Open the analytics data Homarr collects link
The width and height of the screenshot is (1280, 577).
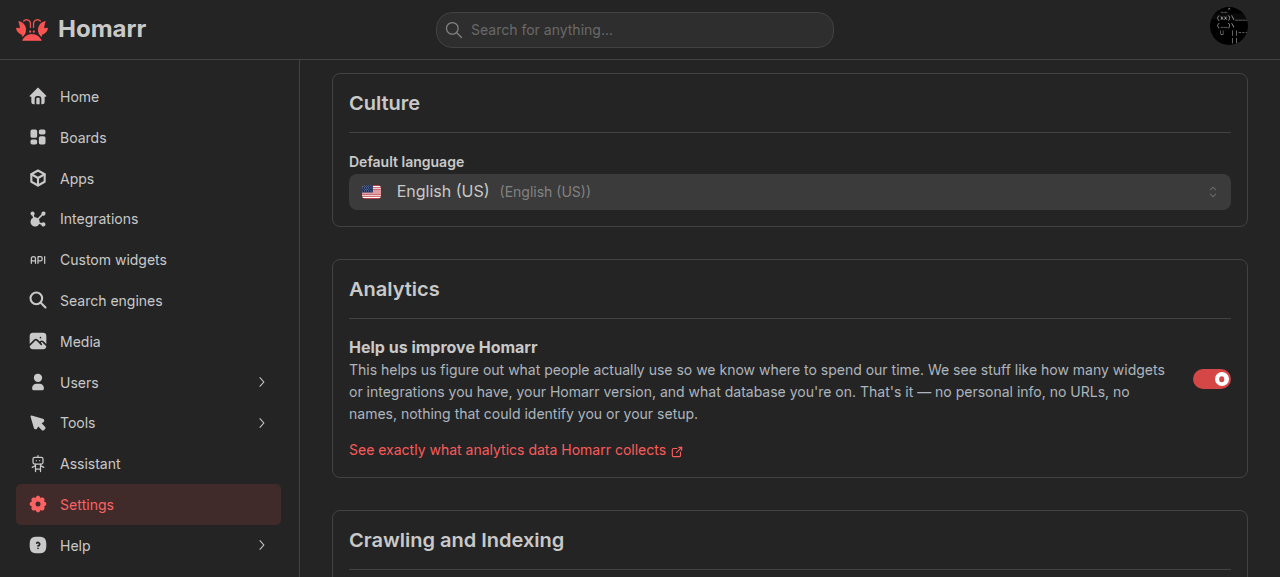pyautogui.click(x=516, y=450)
